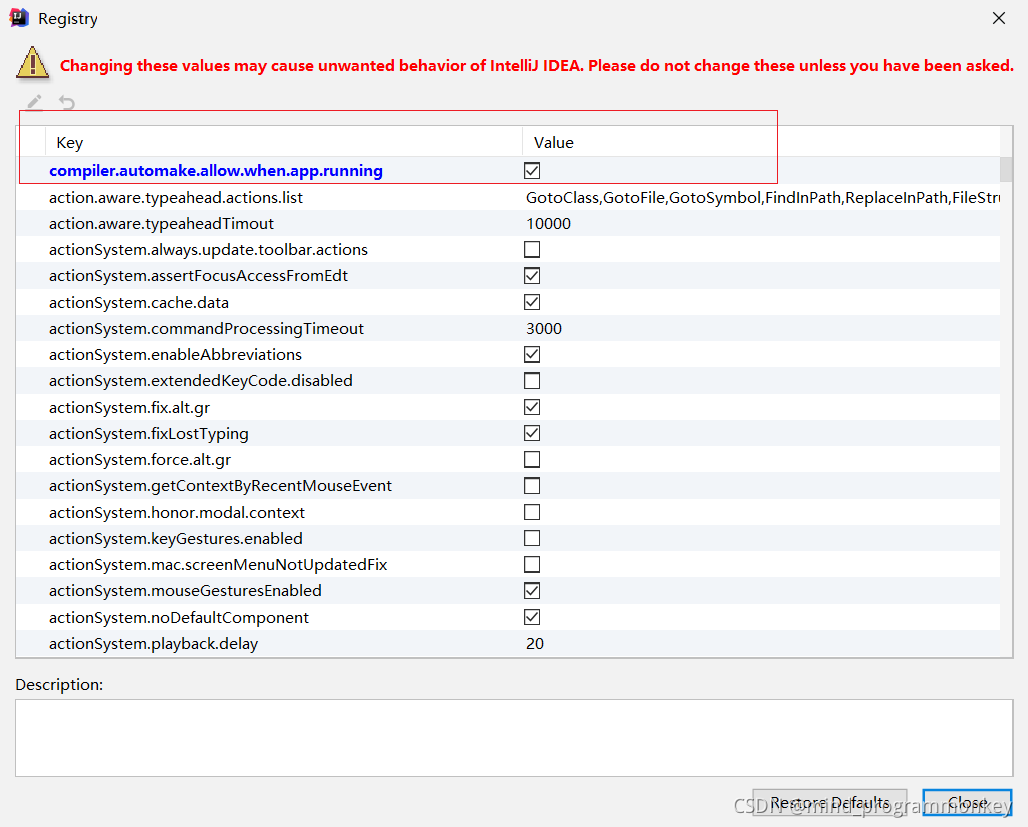Select the actionSystem.getContextByRecentMouseEvent key
The height and width of the screenshot is (827, 1028).
point(220,485)
